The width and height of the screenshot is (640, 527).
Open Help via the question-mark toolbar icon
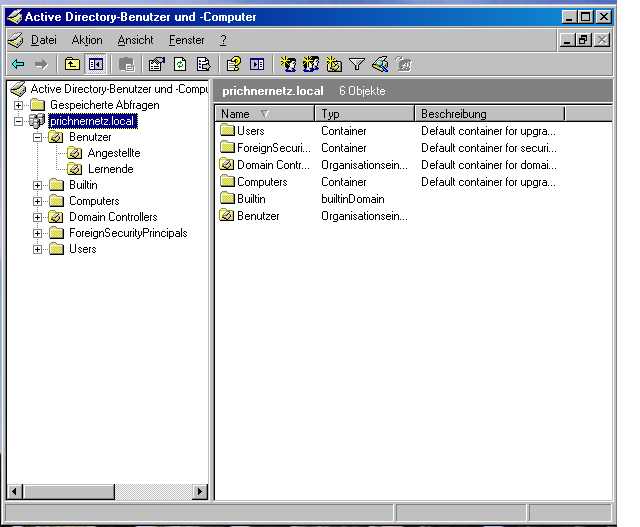pos(233,64)
